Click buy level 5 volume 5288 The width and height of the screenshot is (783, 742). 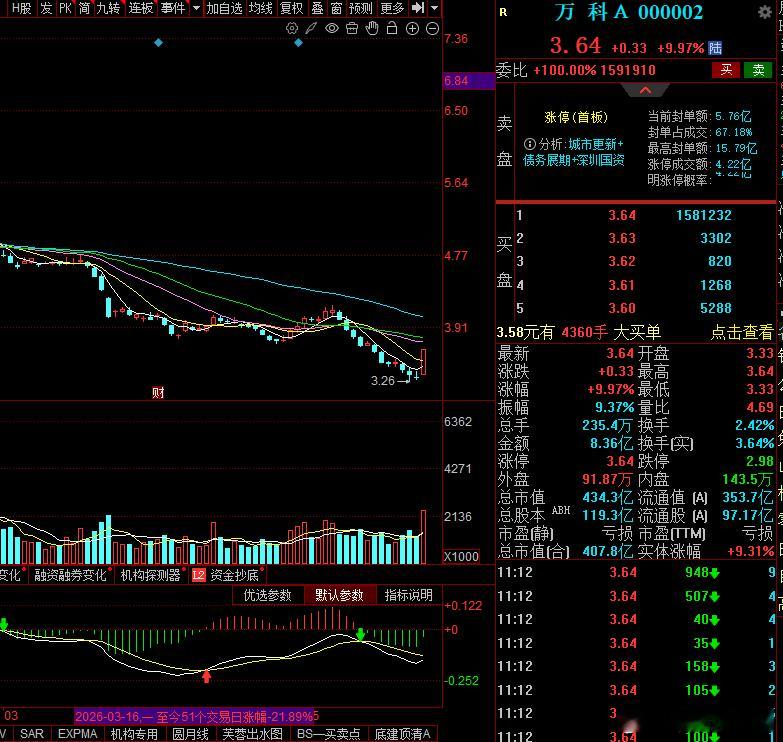pos(716,308)
